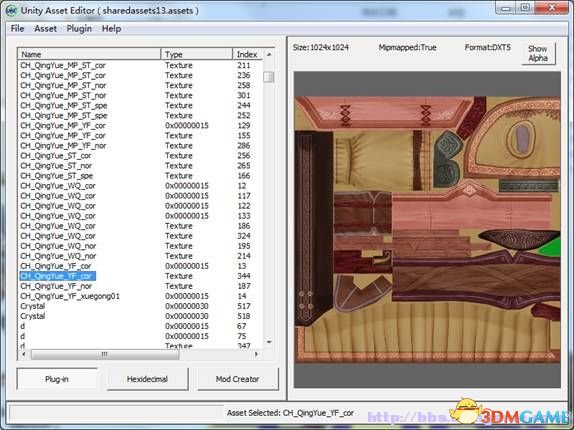This screenshot has width=574, height=430.
Task: Select CH_QingYue_MP_YF_cor with index 129
Action: [140, 126]
